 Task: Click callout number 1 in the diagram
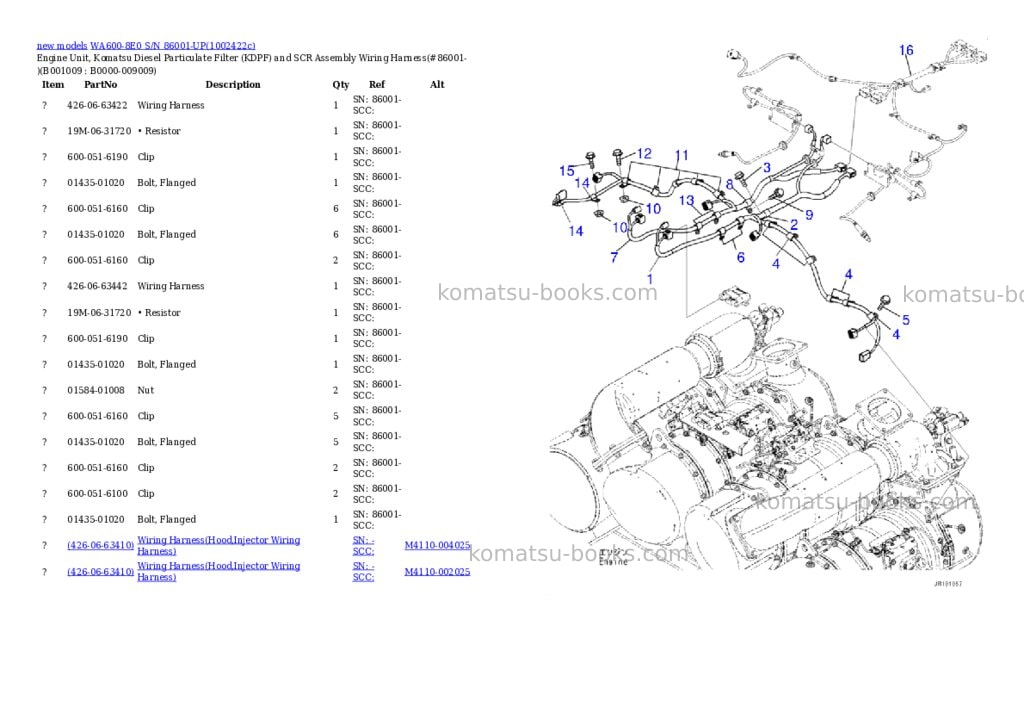650,279
